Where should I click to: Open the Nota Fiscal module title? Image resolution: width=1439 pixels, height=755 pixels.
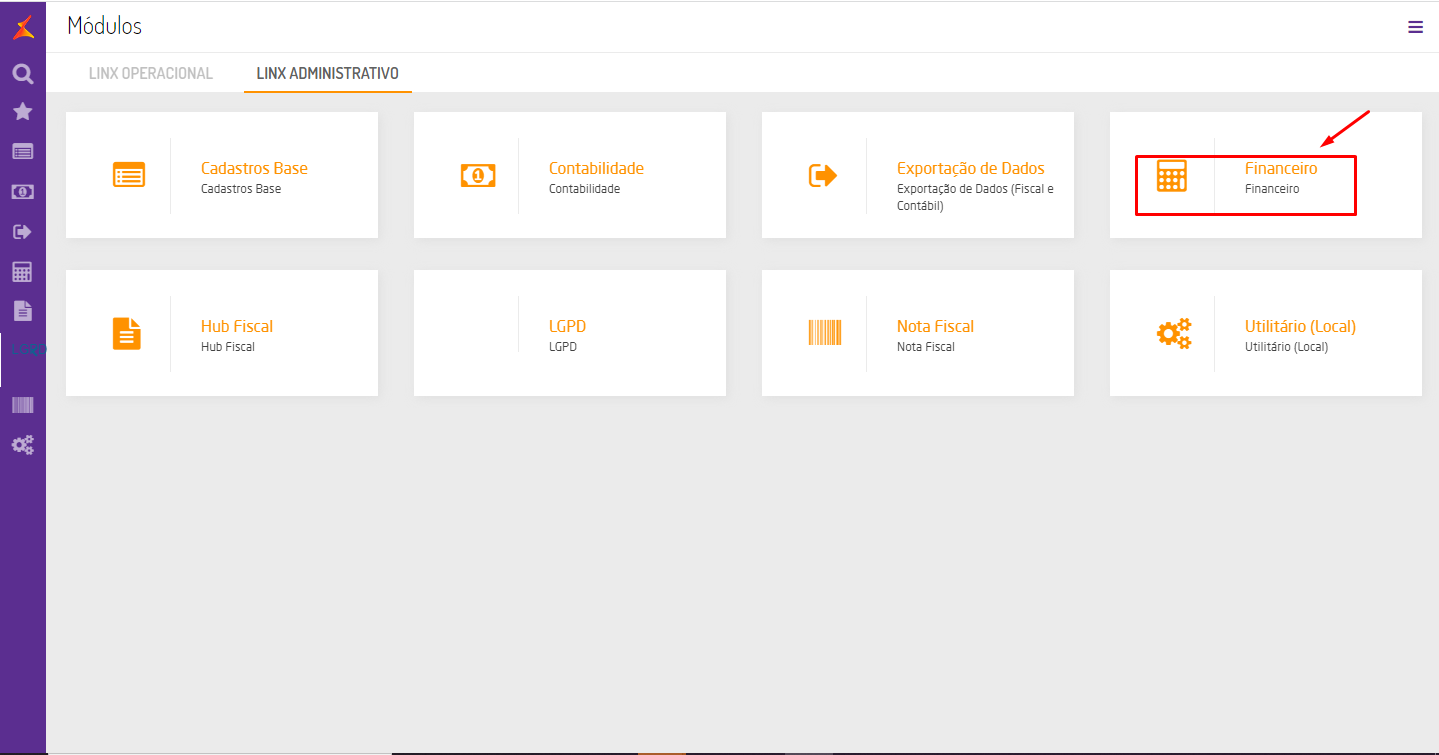tap(935, 326)
